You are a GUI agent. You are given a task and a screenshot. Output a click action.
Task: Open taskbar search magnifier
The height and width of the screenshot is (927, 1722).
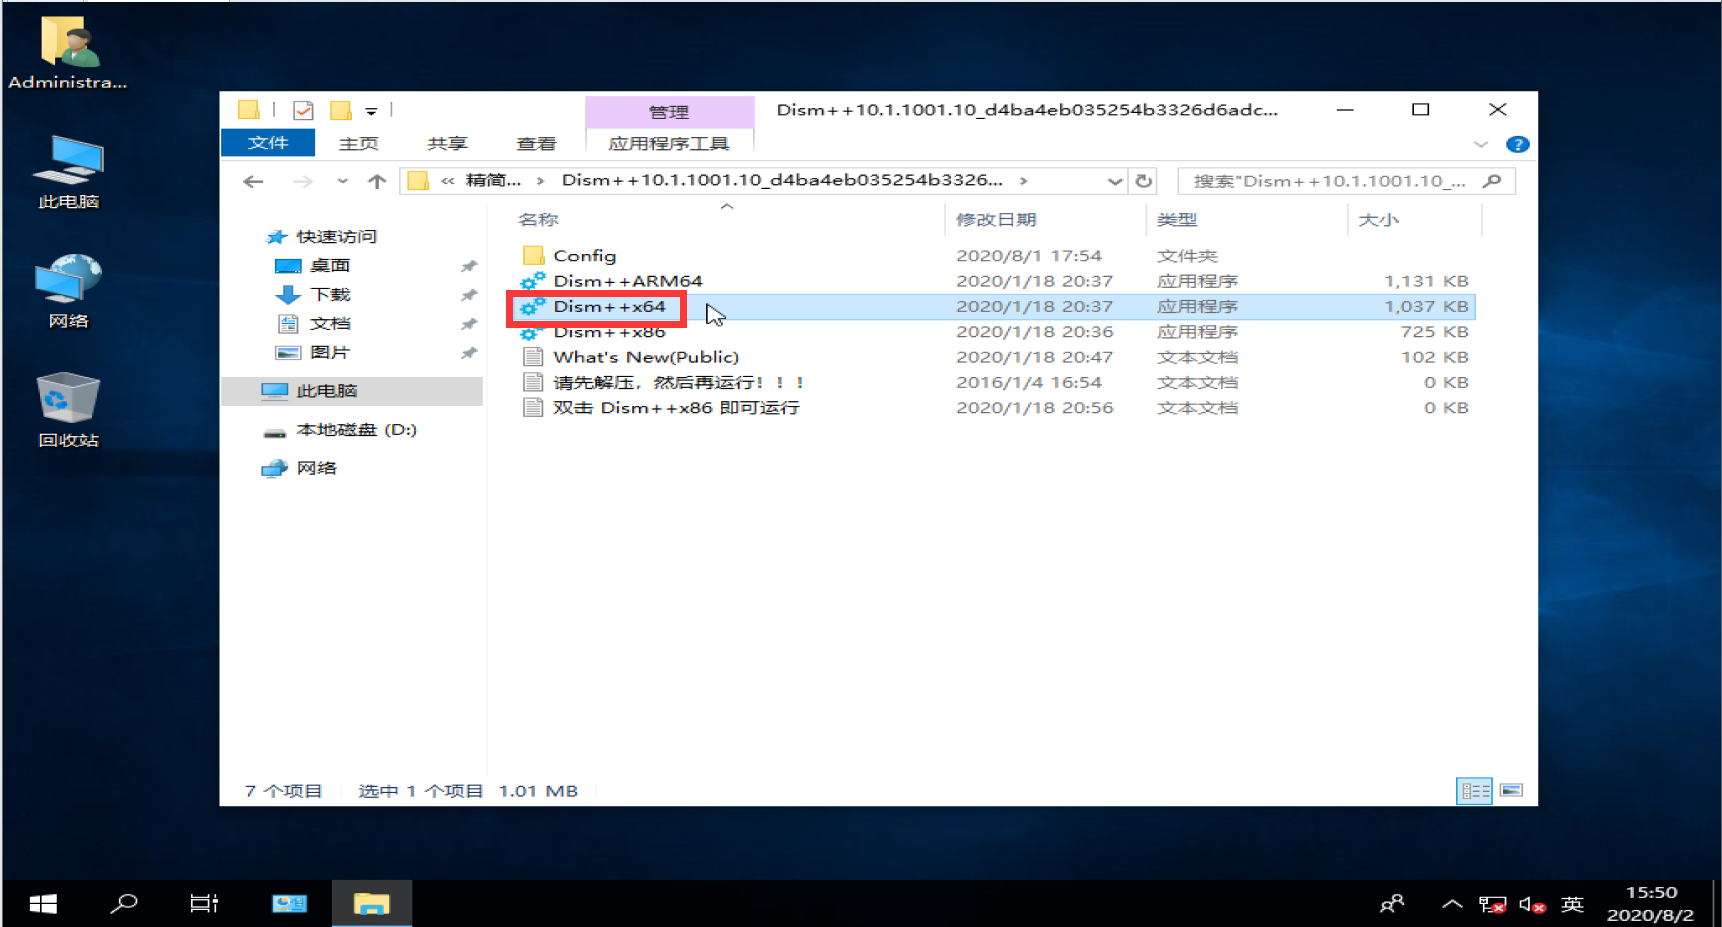tap(124, 904)
